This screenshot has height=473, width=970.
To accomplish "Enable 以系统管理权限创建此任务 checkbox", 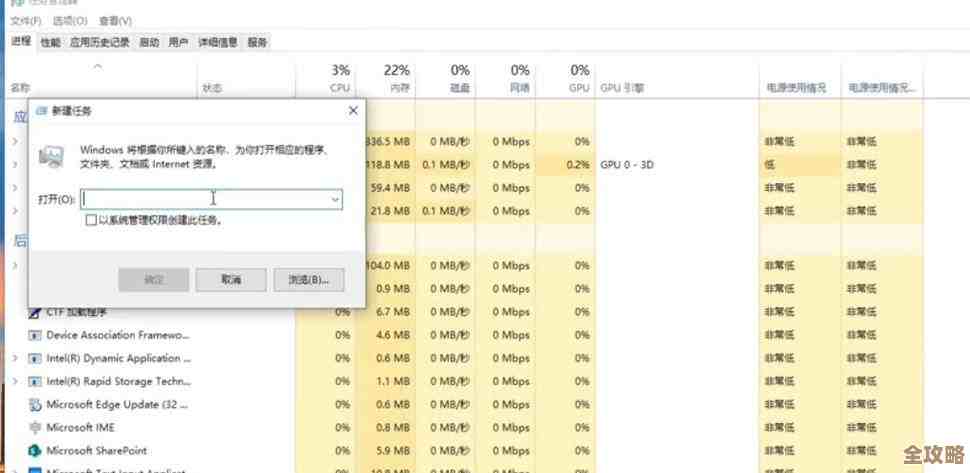I will [91, 220].
